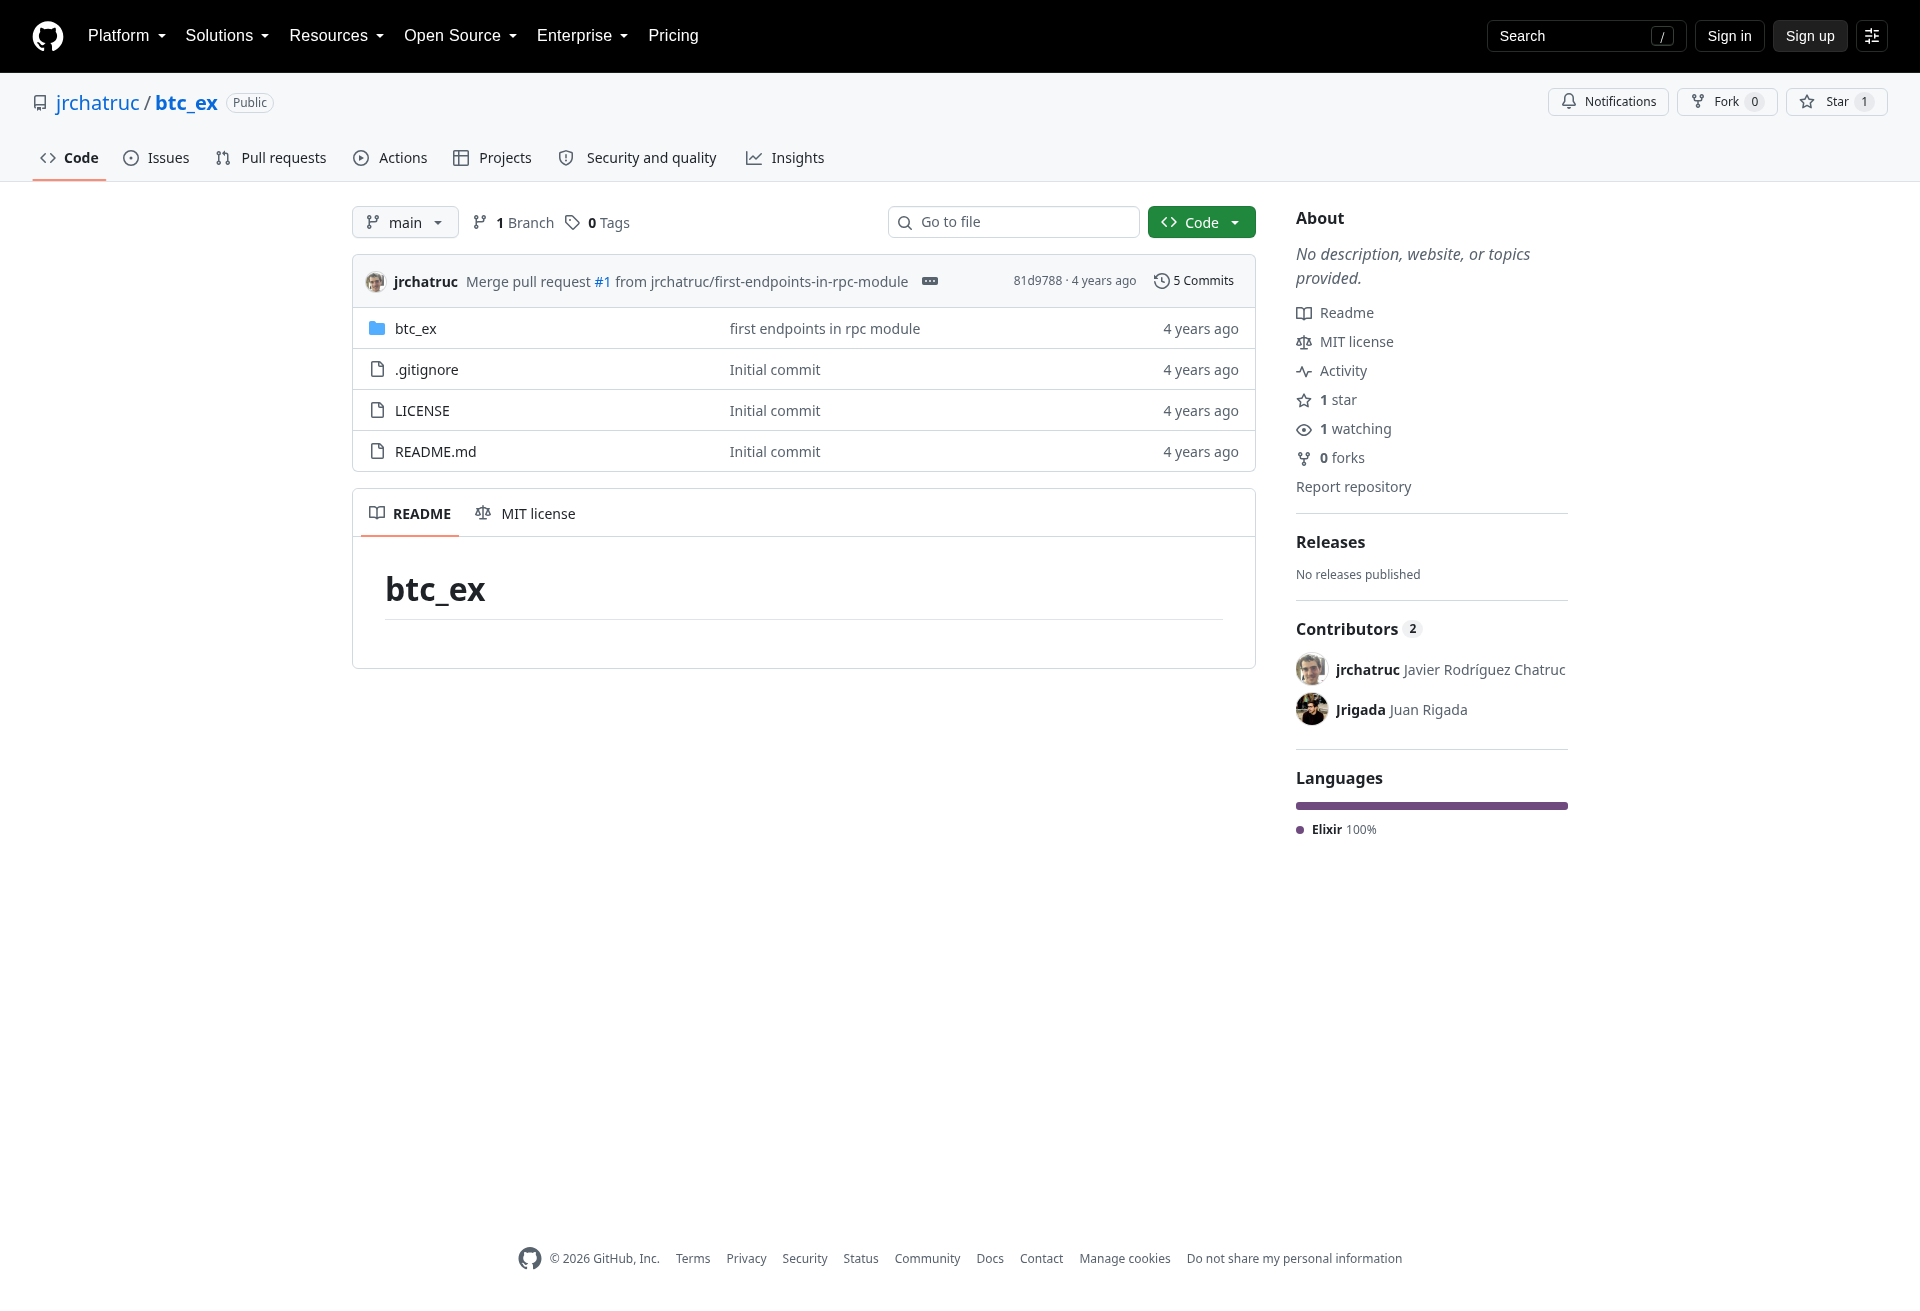The image size is (1920, 1311).
Task: Open the jrchatruc owner link
Action: point(98,103)
